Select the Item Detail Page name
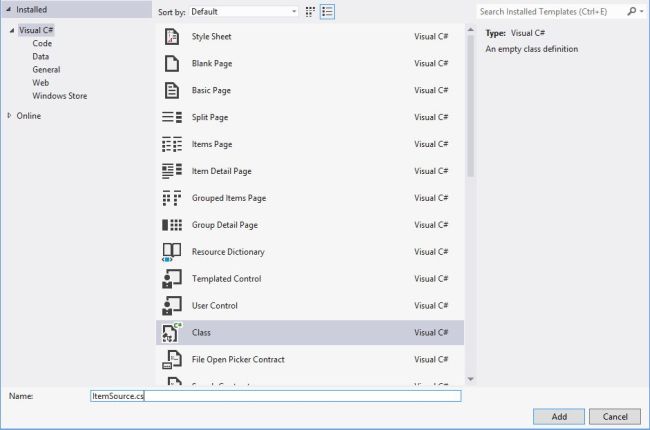The image size is (650, 430). [221, 171]
